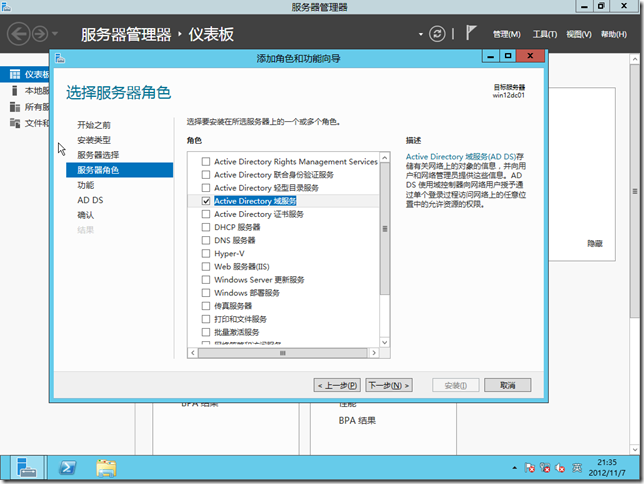Check Active Directory 证书服务 role
Viewport: 644px width, 484px height.
tap(206, 214)
